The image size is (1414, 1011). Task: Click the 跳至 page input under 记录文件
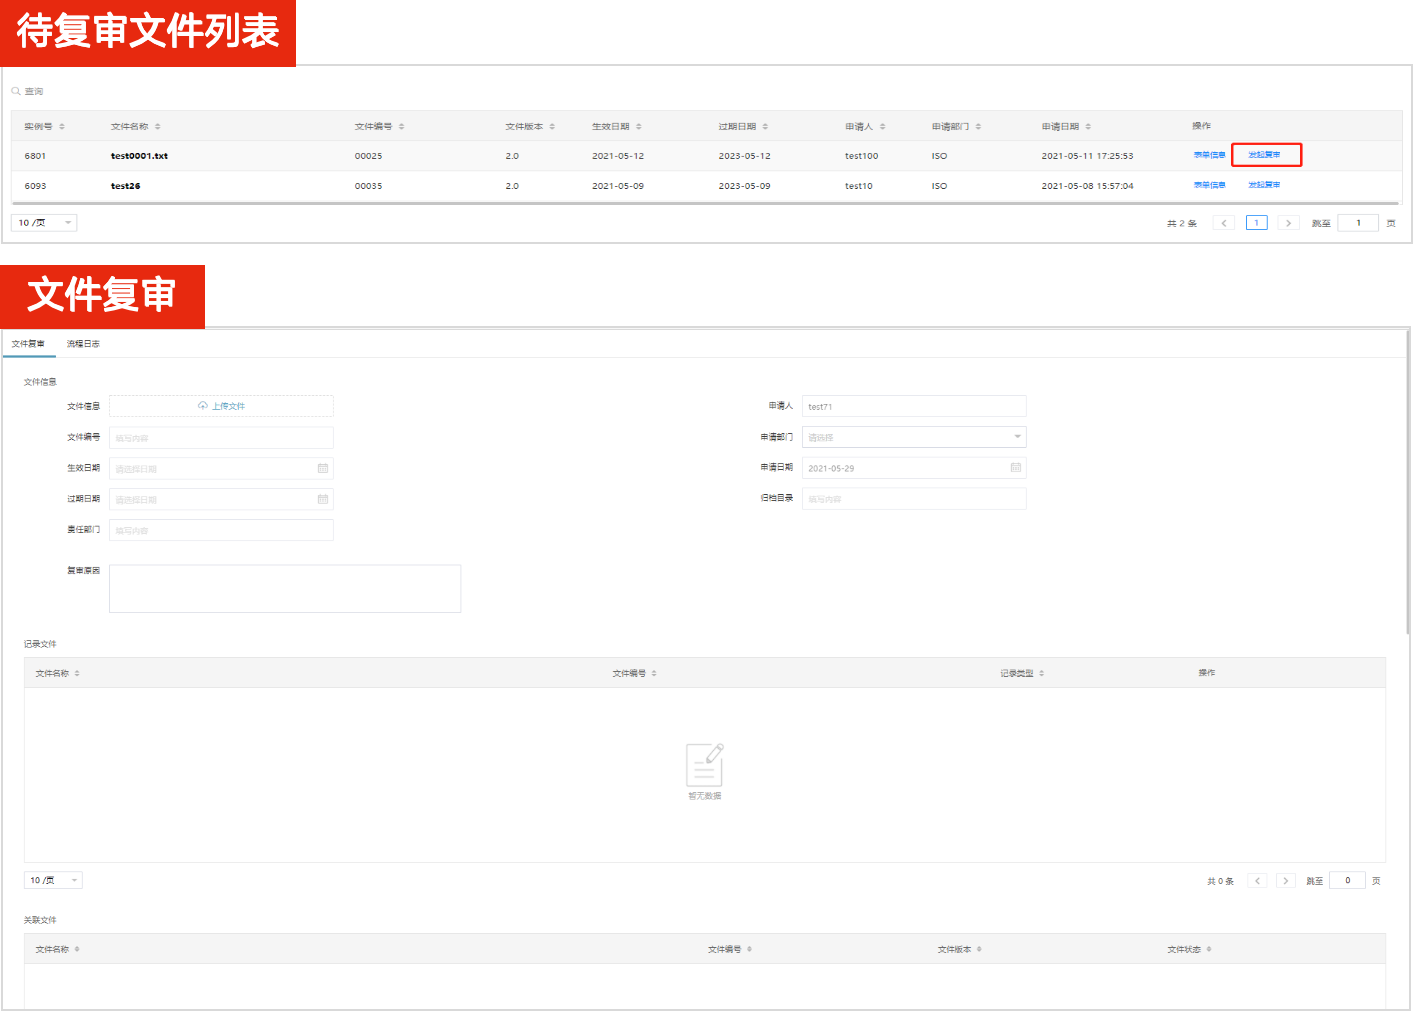coord(1348,881)
